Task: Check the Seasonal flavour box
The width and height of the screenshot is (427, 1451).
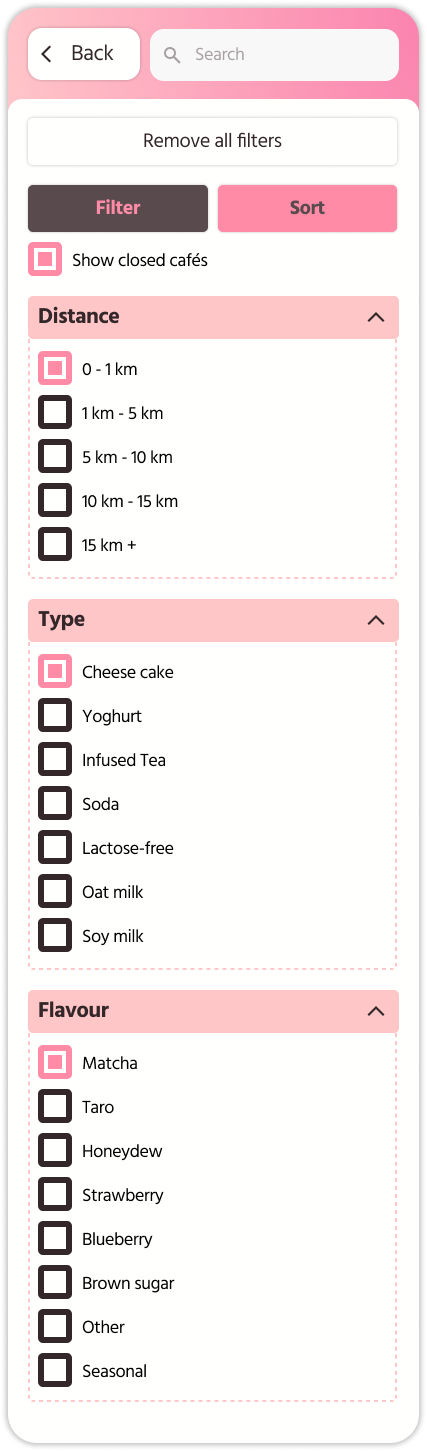Action: click(x=55, y=1370)
